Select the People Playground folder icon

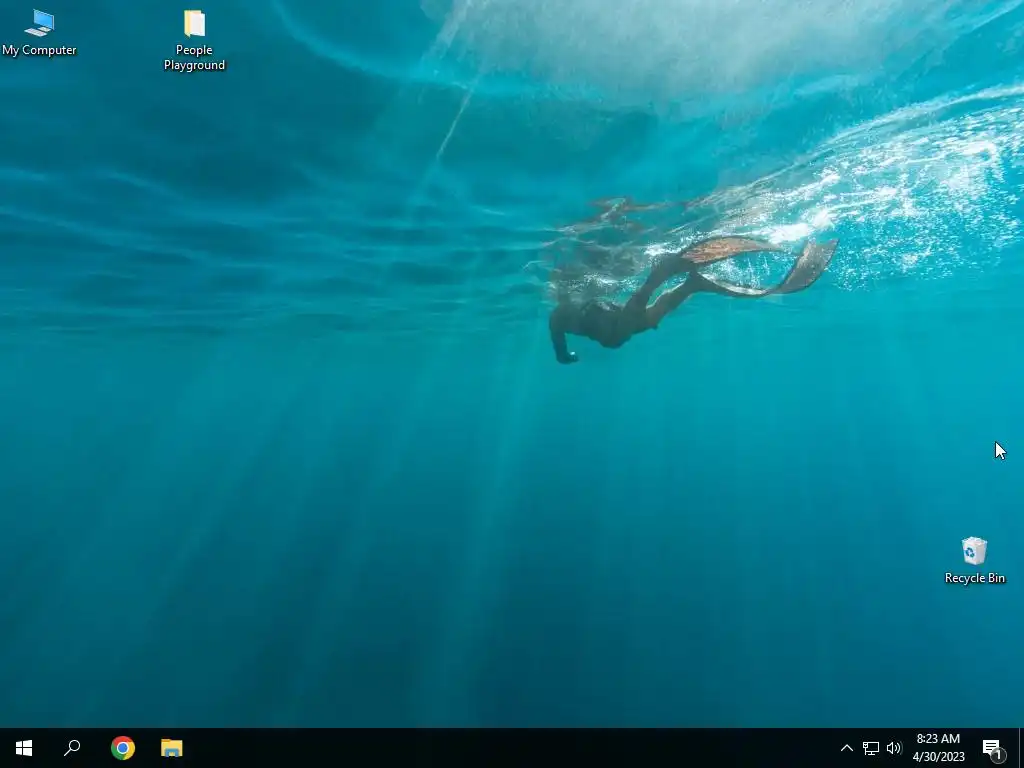tap(194, 39)
